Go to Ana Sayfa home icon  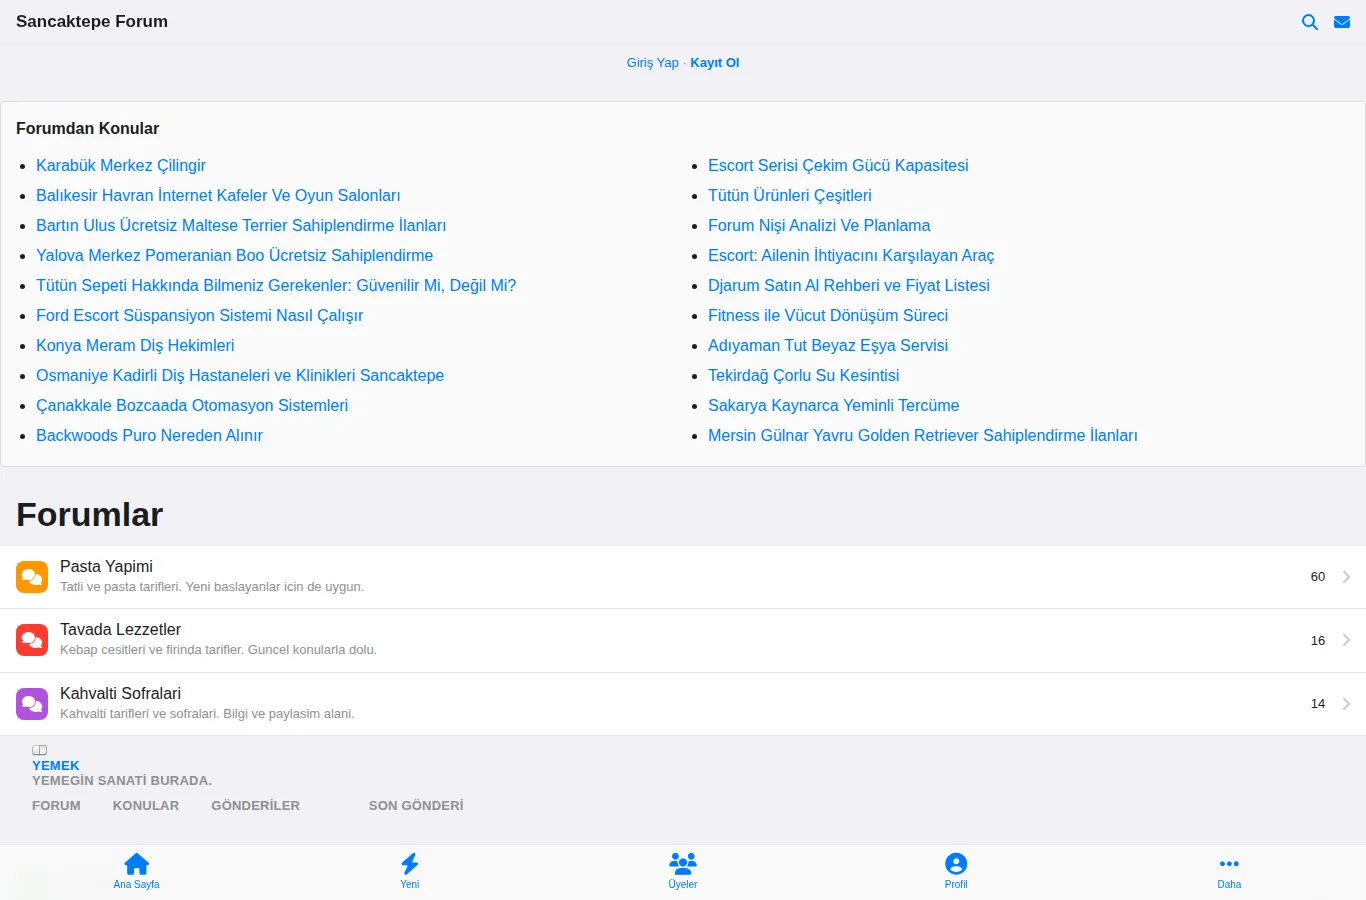click(x=136, y=864)
